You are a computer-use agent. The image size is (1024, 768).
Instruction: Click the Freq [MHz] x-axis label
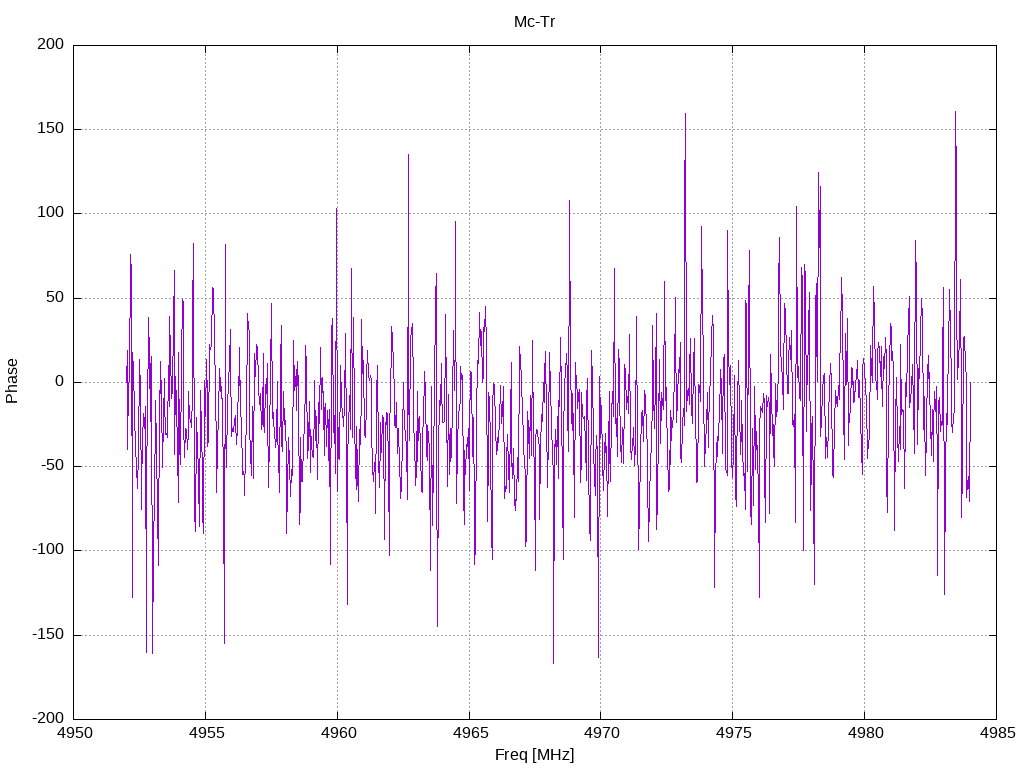click(534, 755)
